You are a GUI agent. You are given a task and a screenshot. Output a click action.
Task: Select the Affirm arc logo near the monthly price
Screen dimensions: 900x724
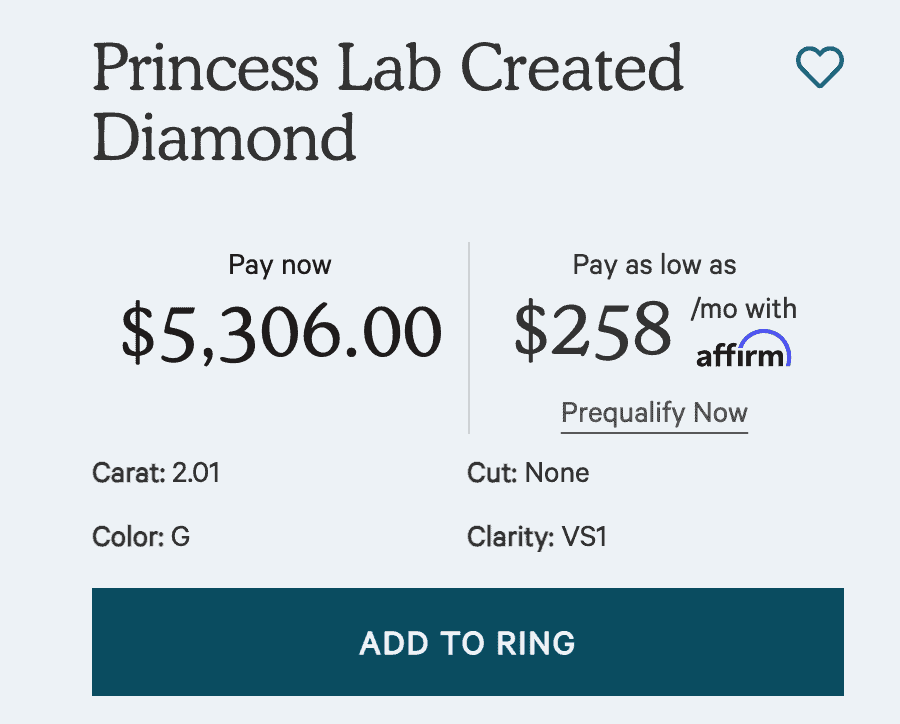pos(741,350)
